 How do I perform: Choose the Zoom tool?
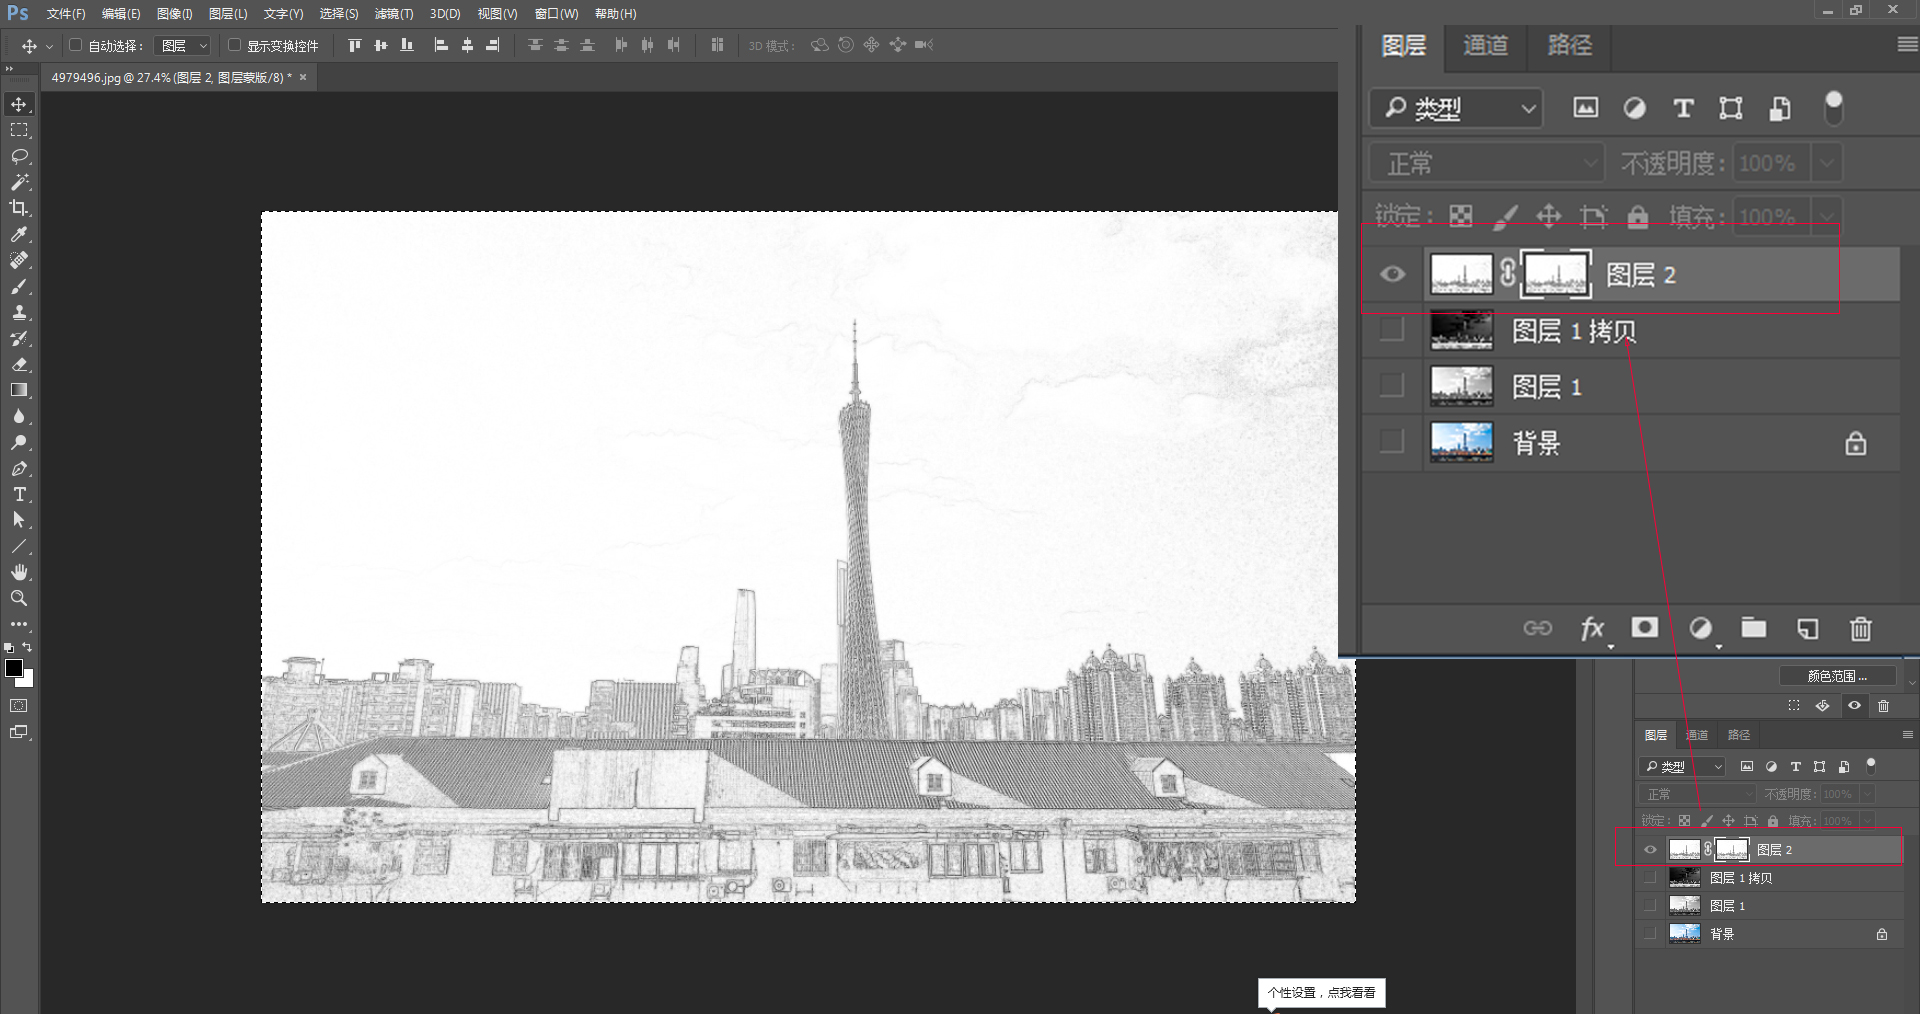click(19, 598)
